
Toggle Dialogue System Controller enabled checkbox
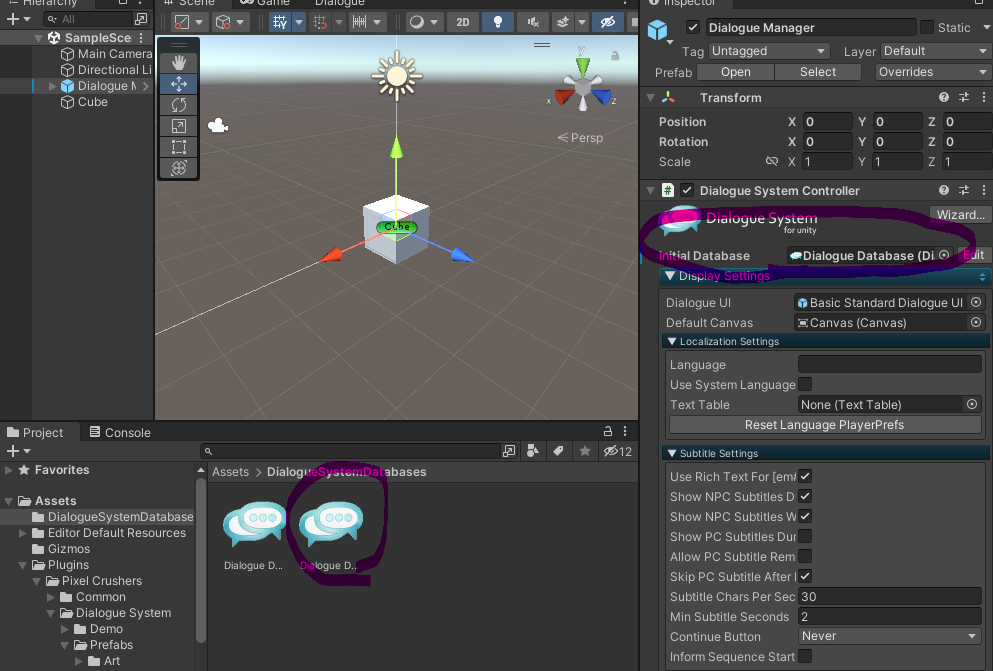(x=687, y=191)
